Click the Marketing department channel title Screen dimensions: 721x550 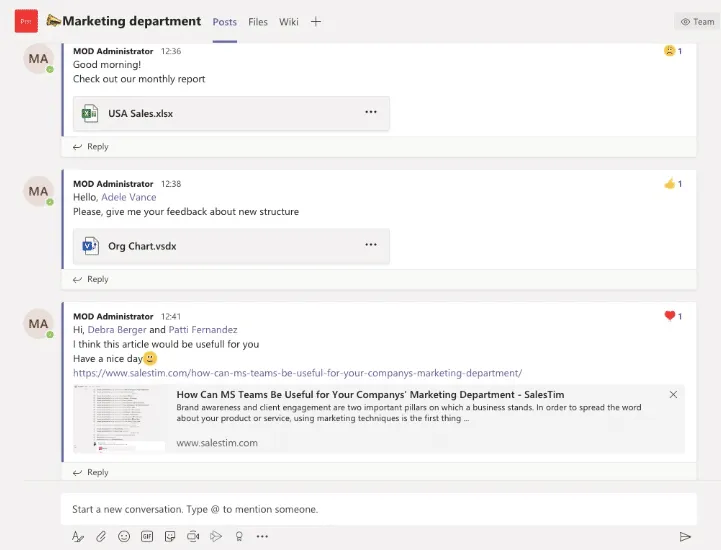click(132, 21)
